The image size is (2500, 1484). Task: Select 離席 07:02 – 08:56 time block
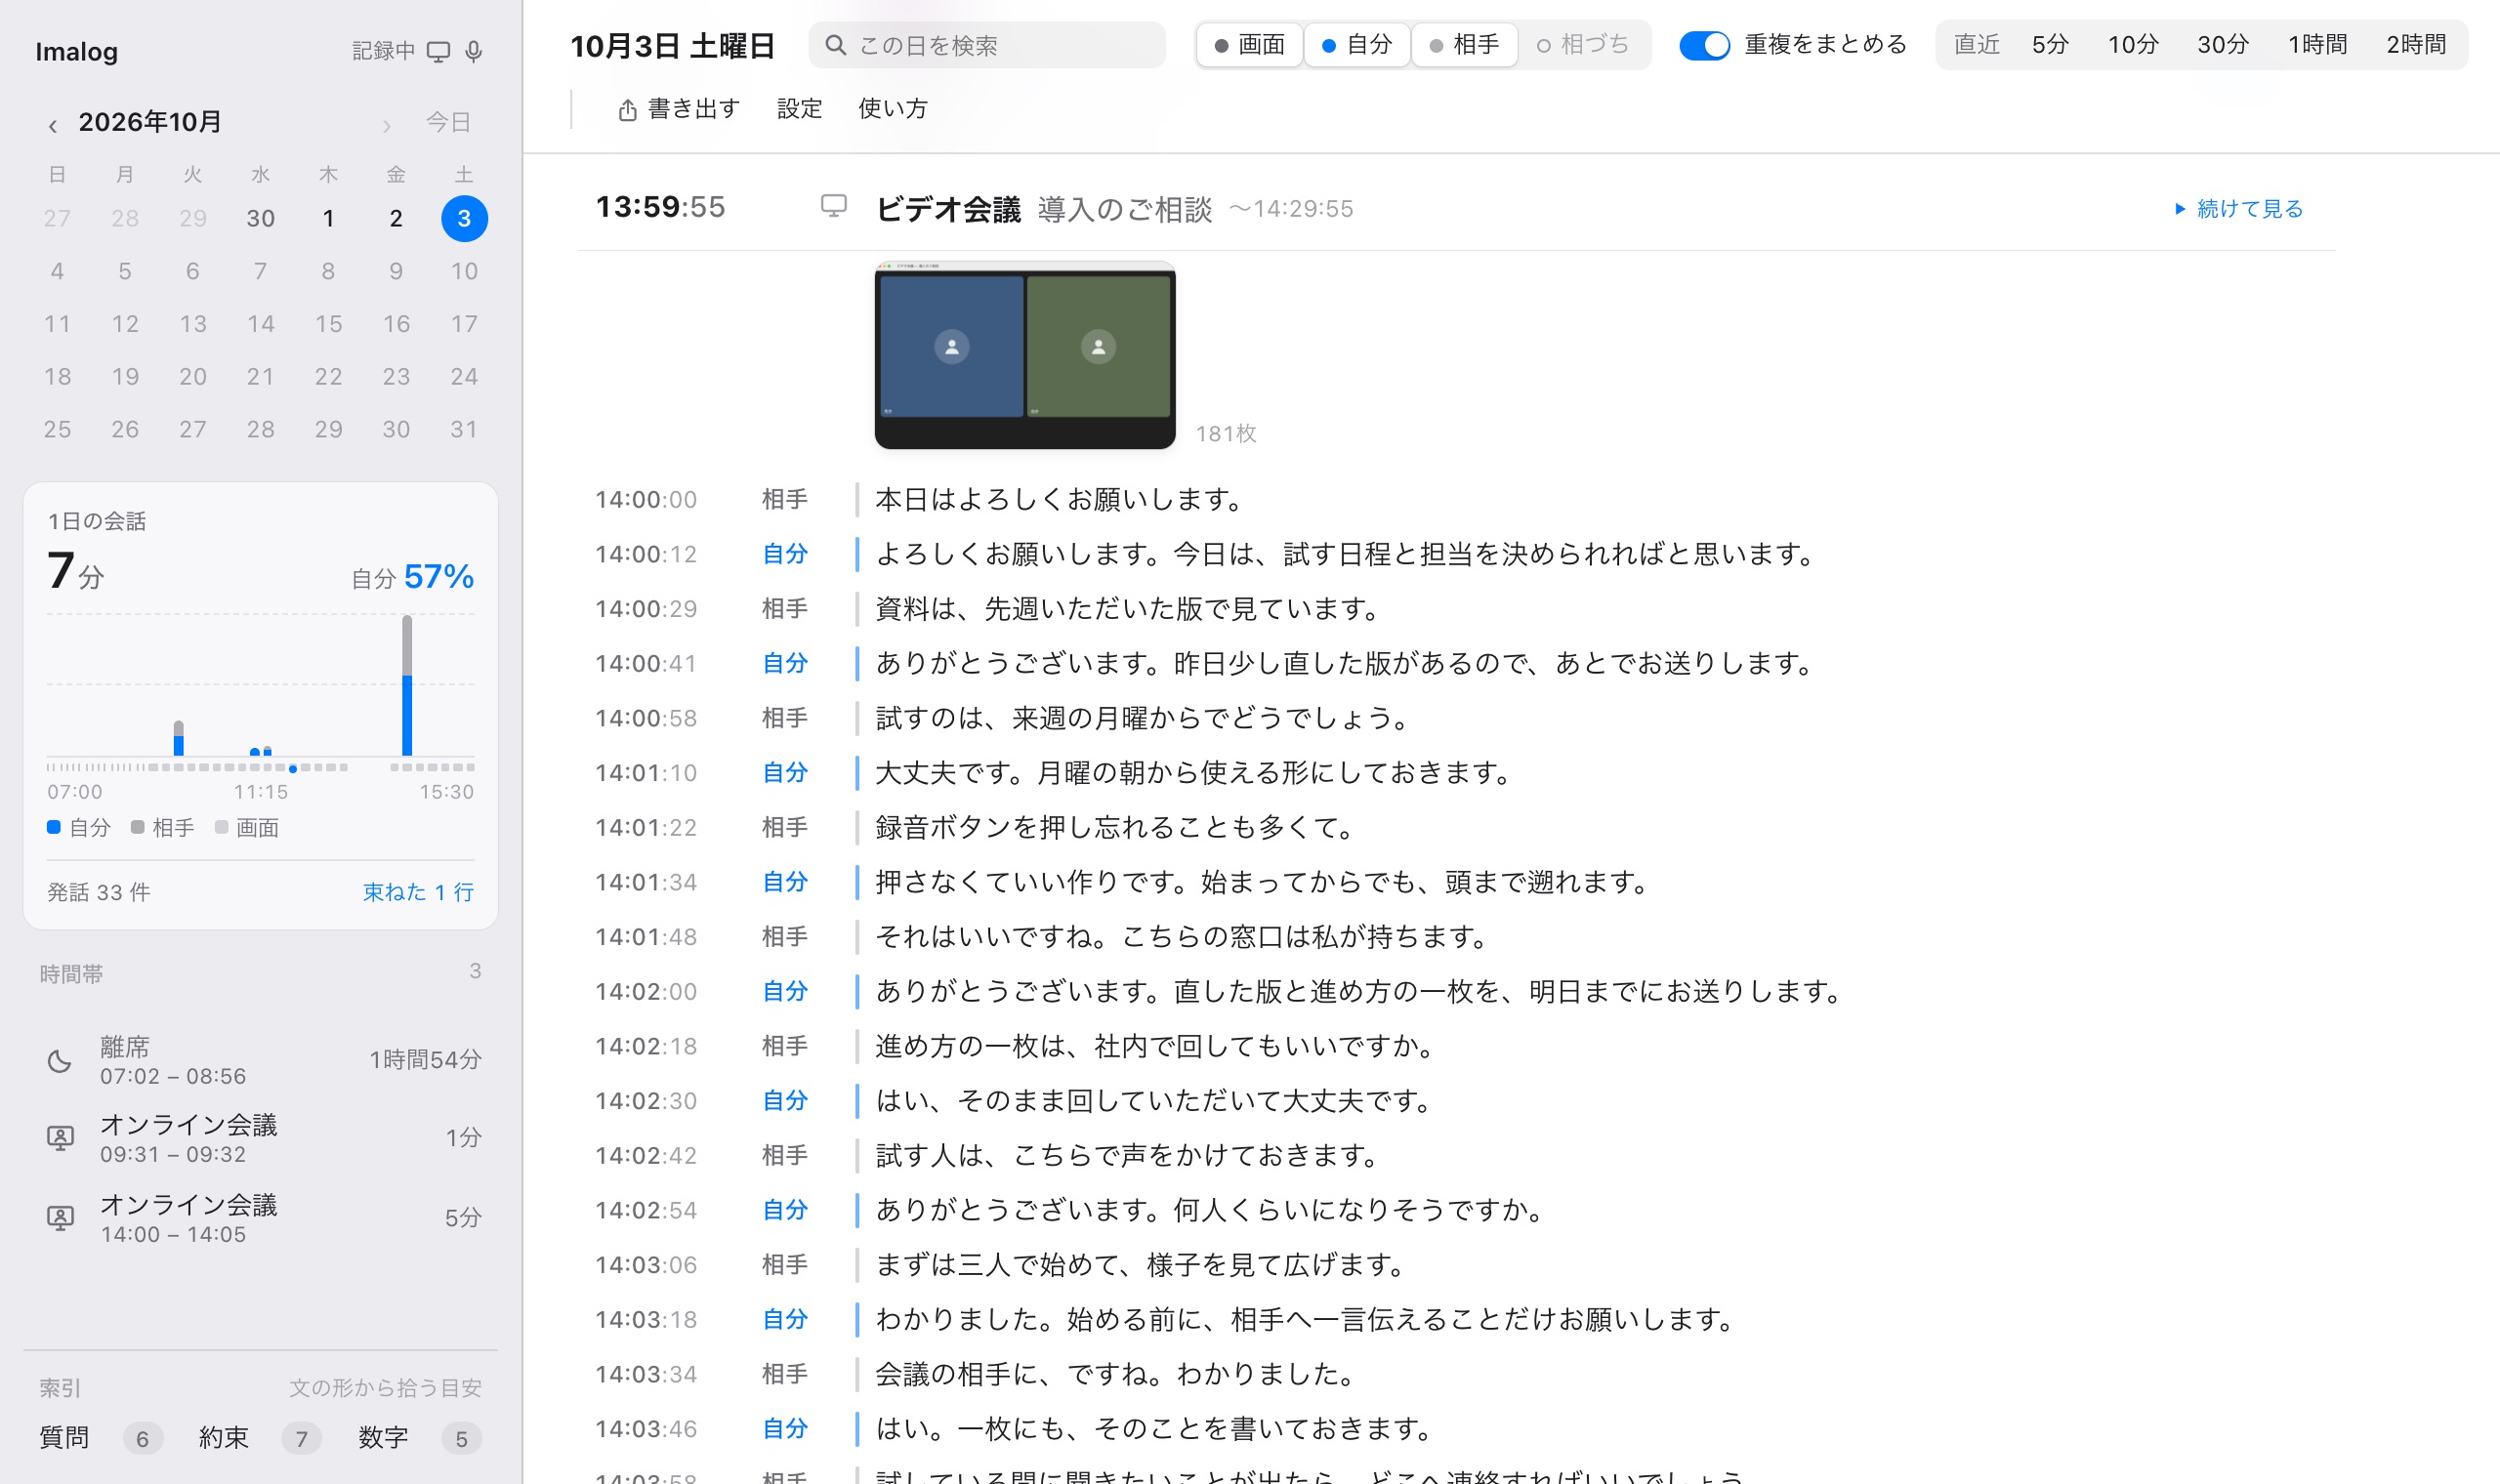click(x=262, y=1061)
